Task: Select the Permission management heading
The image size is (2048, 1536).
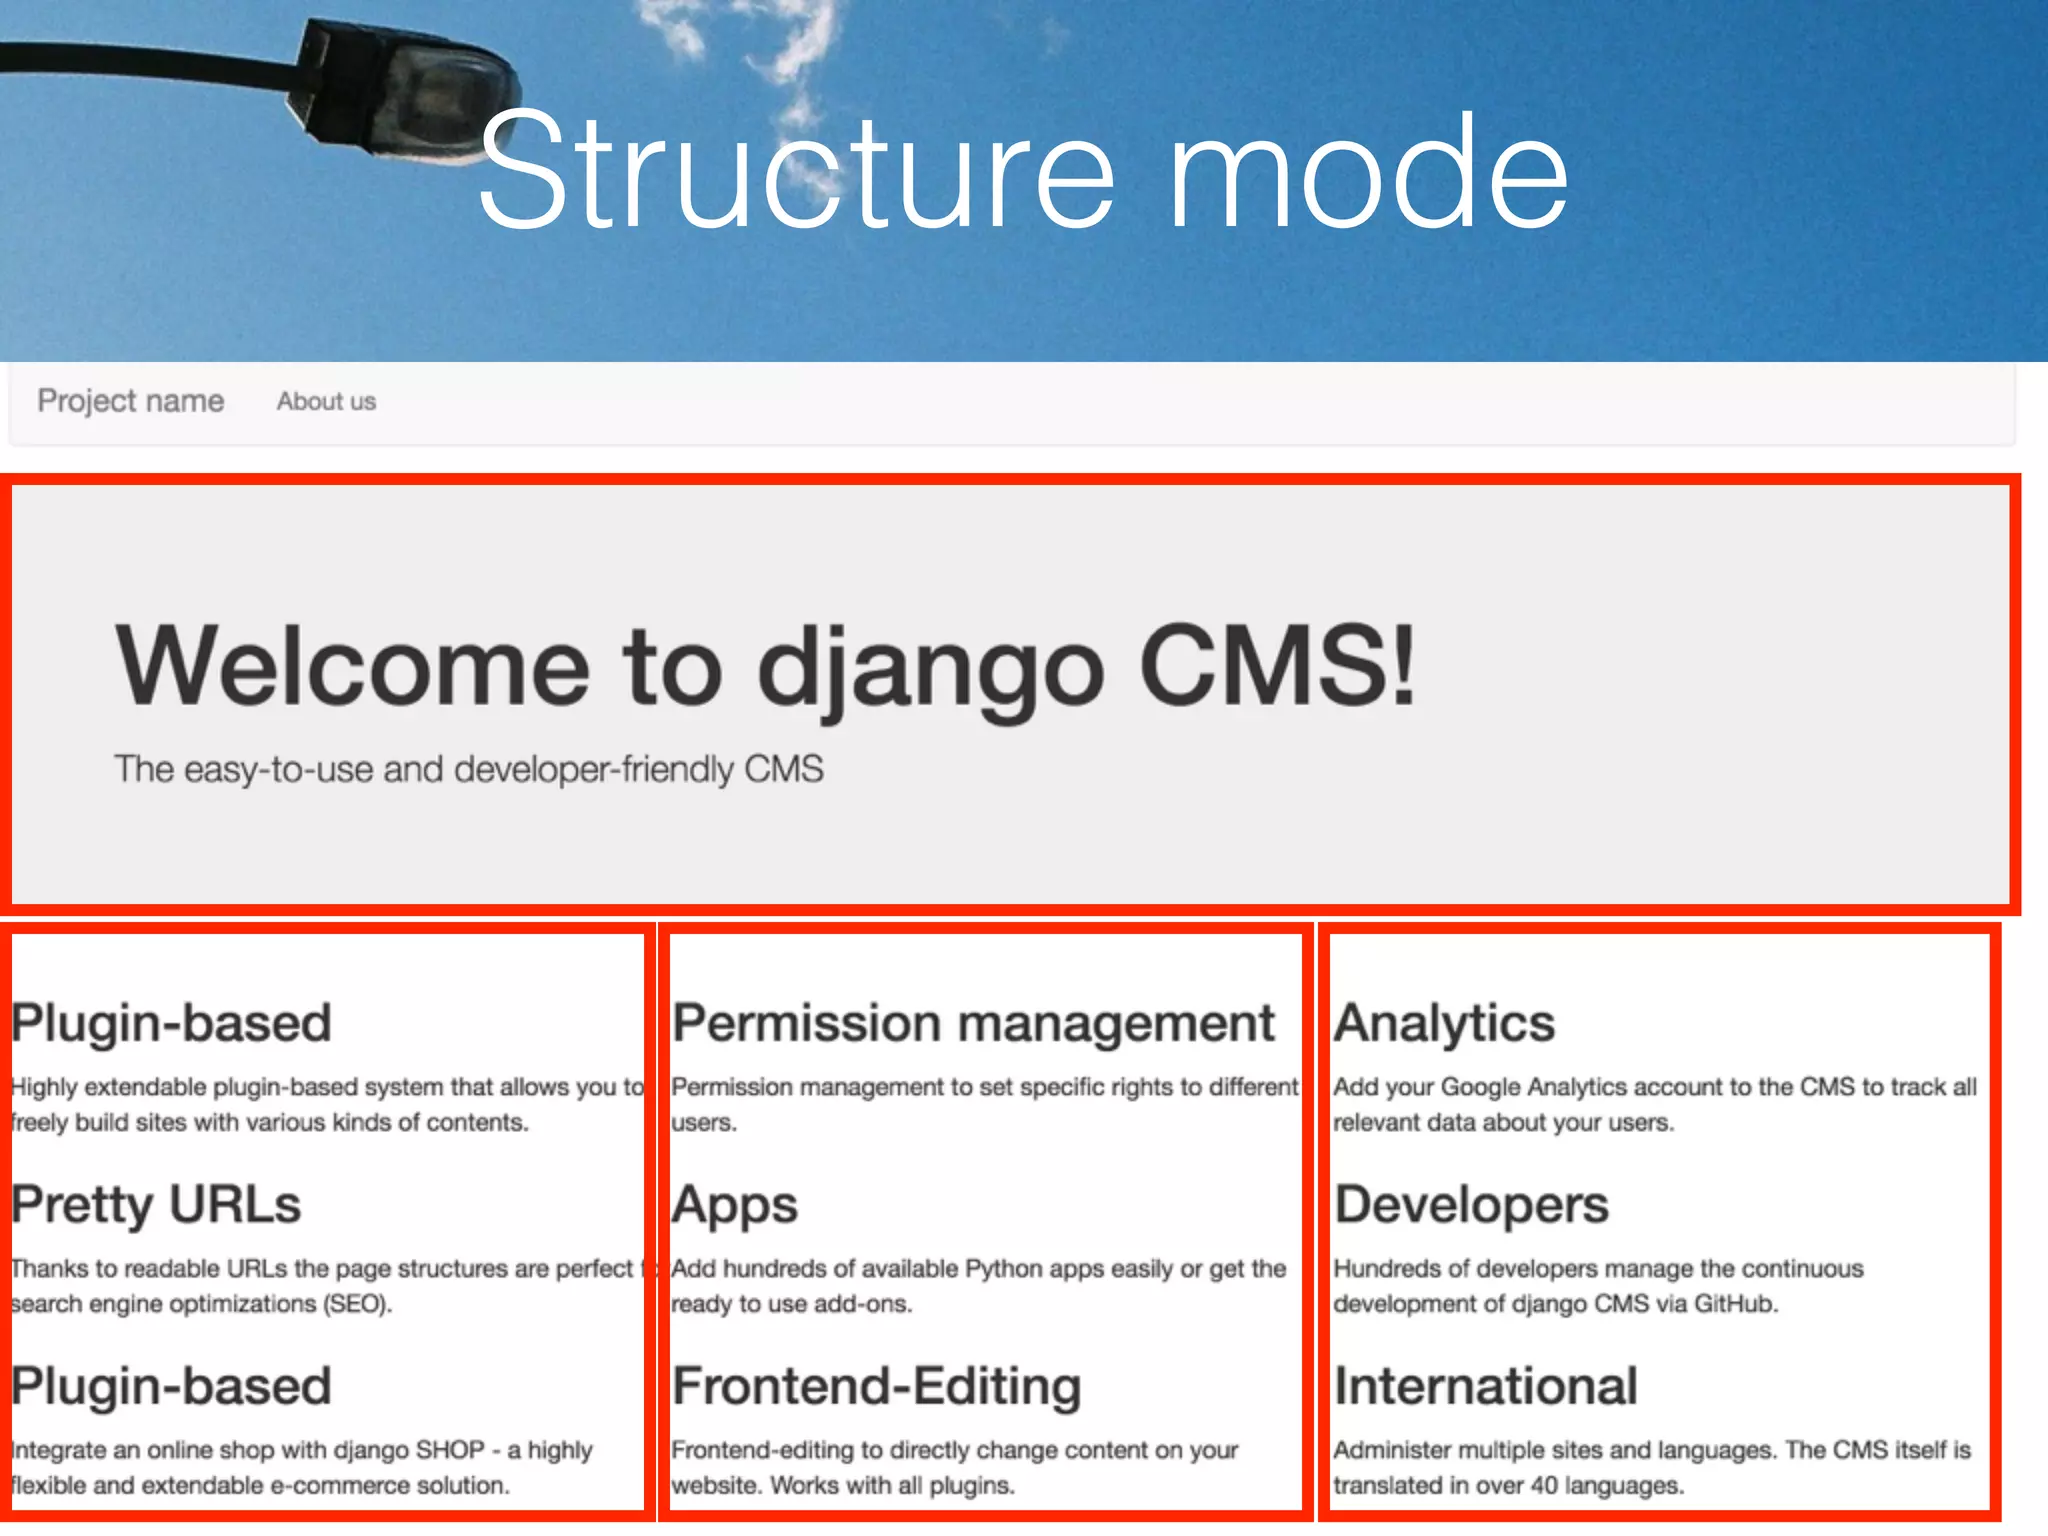Action: tap(973, 1023)
